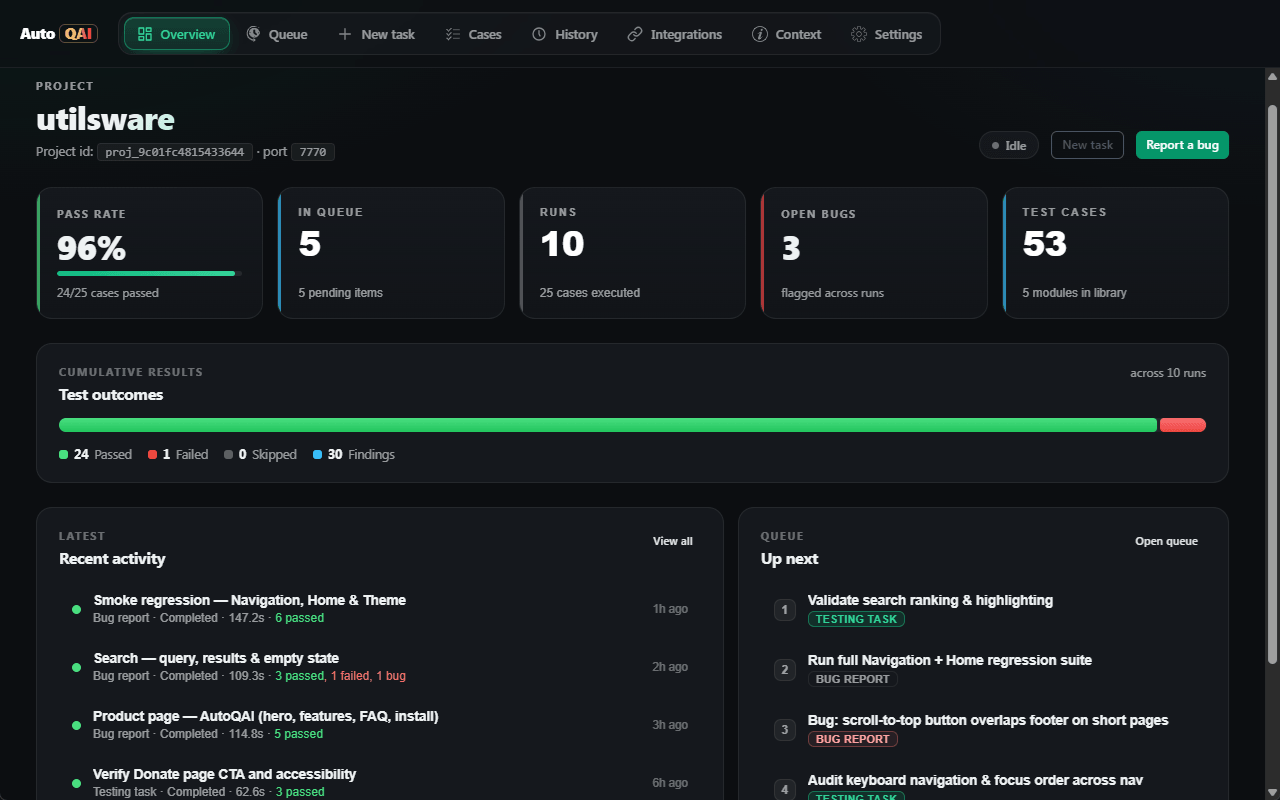The width and height of the screenshot is (1280, 800).
Task: Click the port 7770 chip
Action: 313,152
